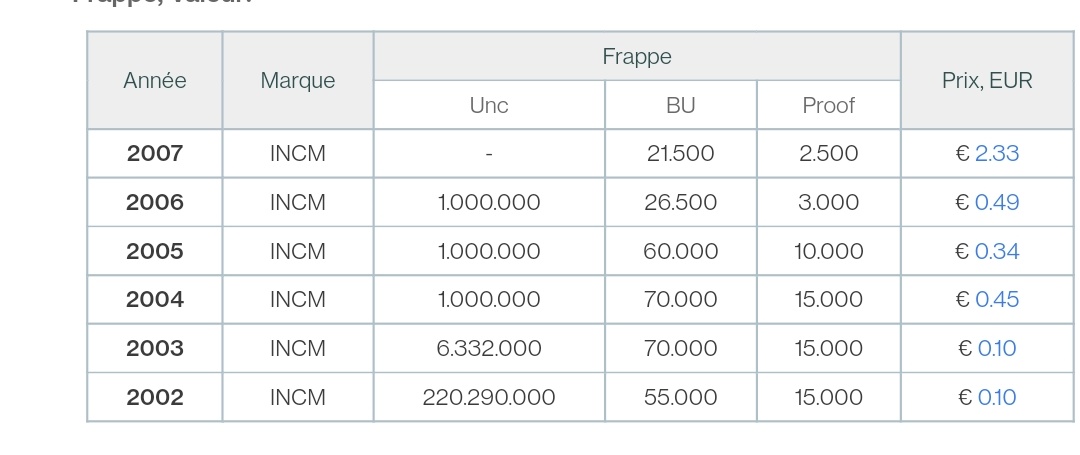Select the 220.290.000 mintage cell
1080x455 pixels.
[x=489, y=397]
